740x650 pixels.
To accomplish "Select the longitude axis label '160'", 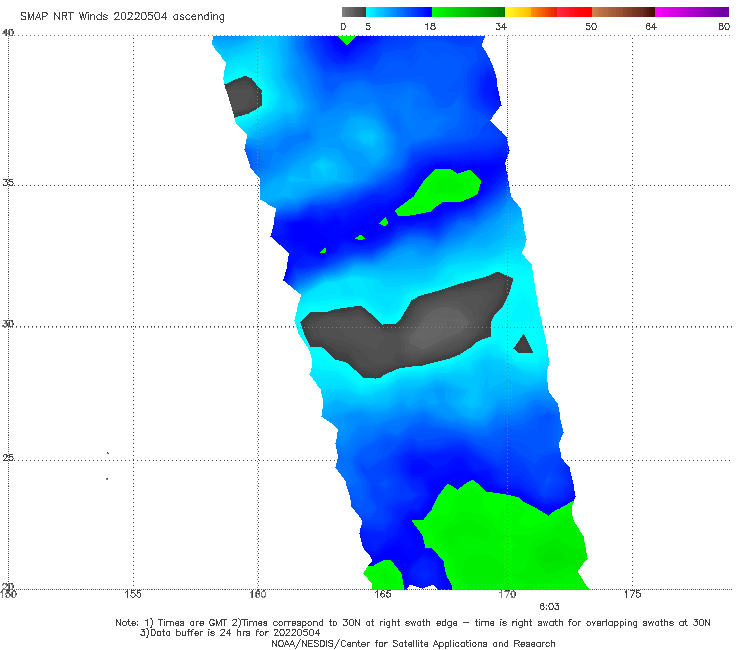I will 258,594.
